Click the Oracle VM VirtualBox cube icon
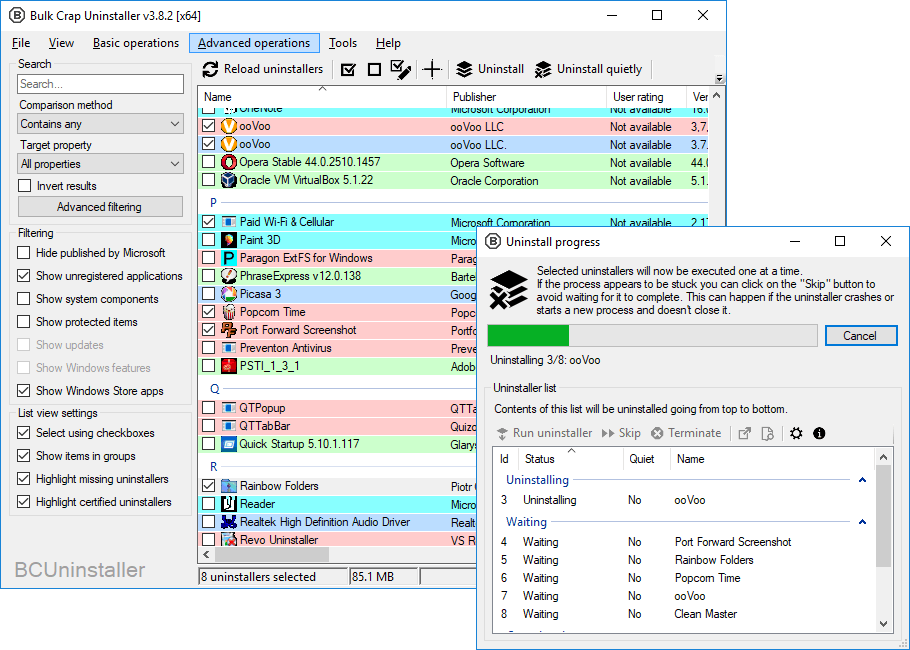Image resolution: width=910 pixels, height=650 pixels. 229,180
